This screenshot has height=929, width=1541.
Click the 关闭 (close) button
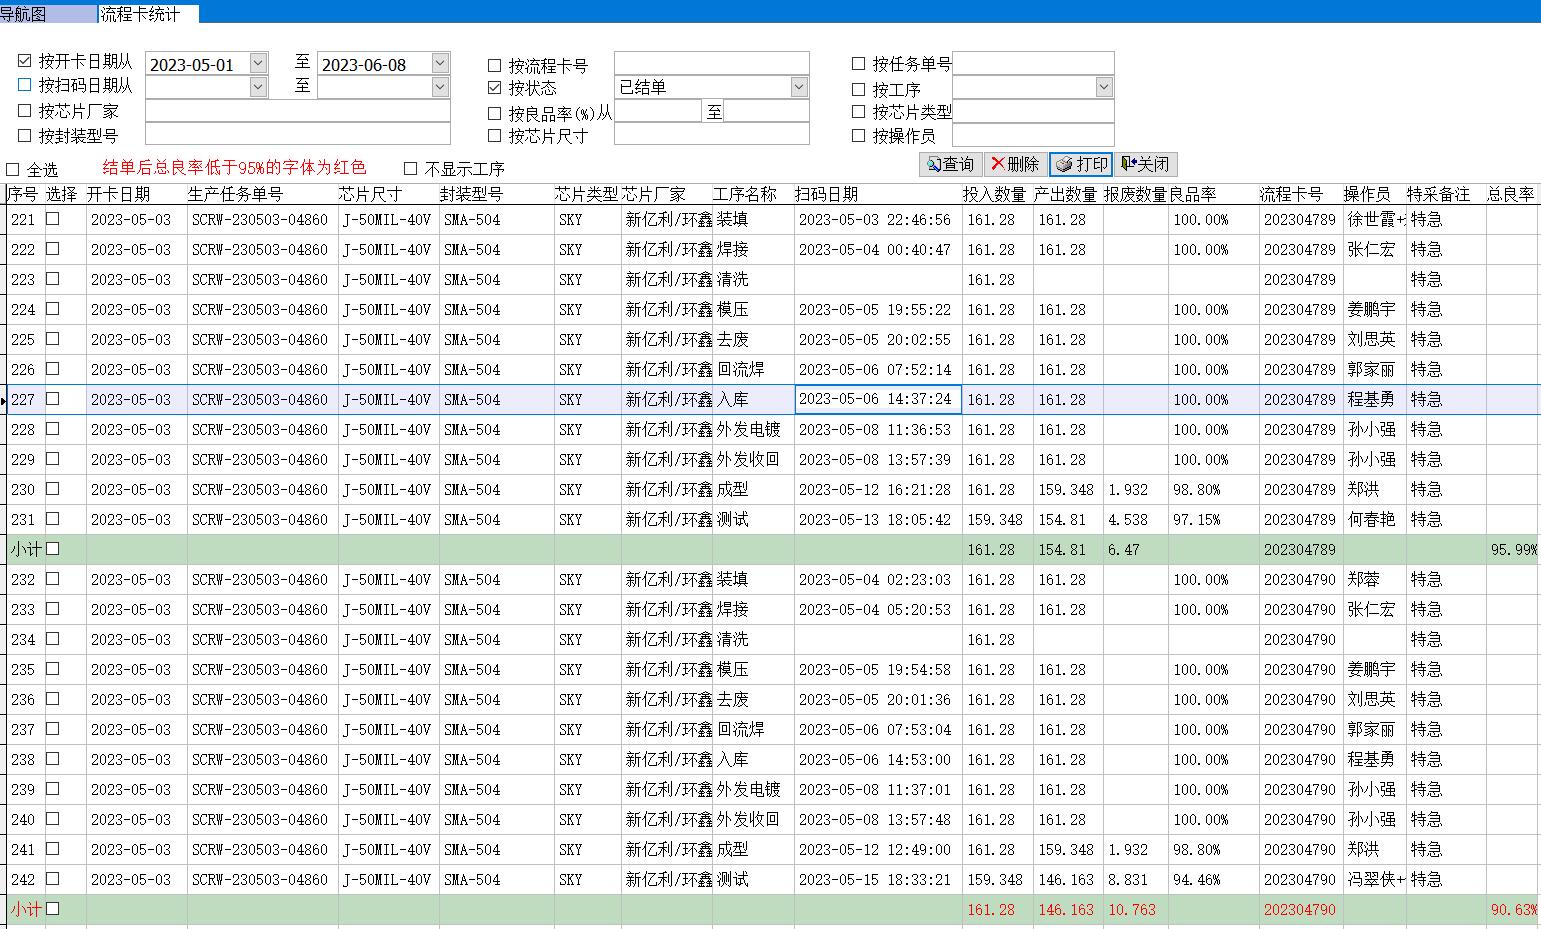(1145, 164)
